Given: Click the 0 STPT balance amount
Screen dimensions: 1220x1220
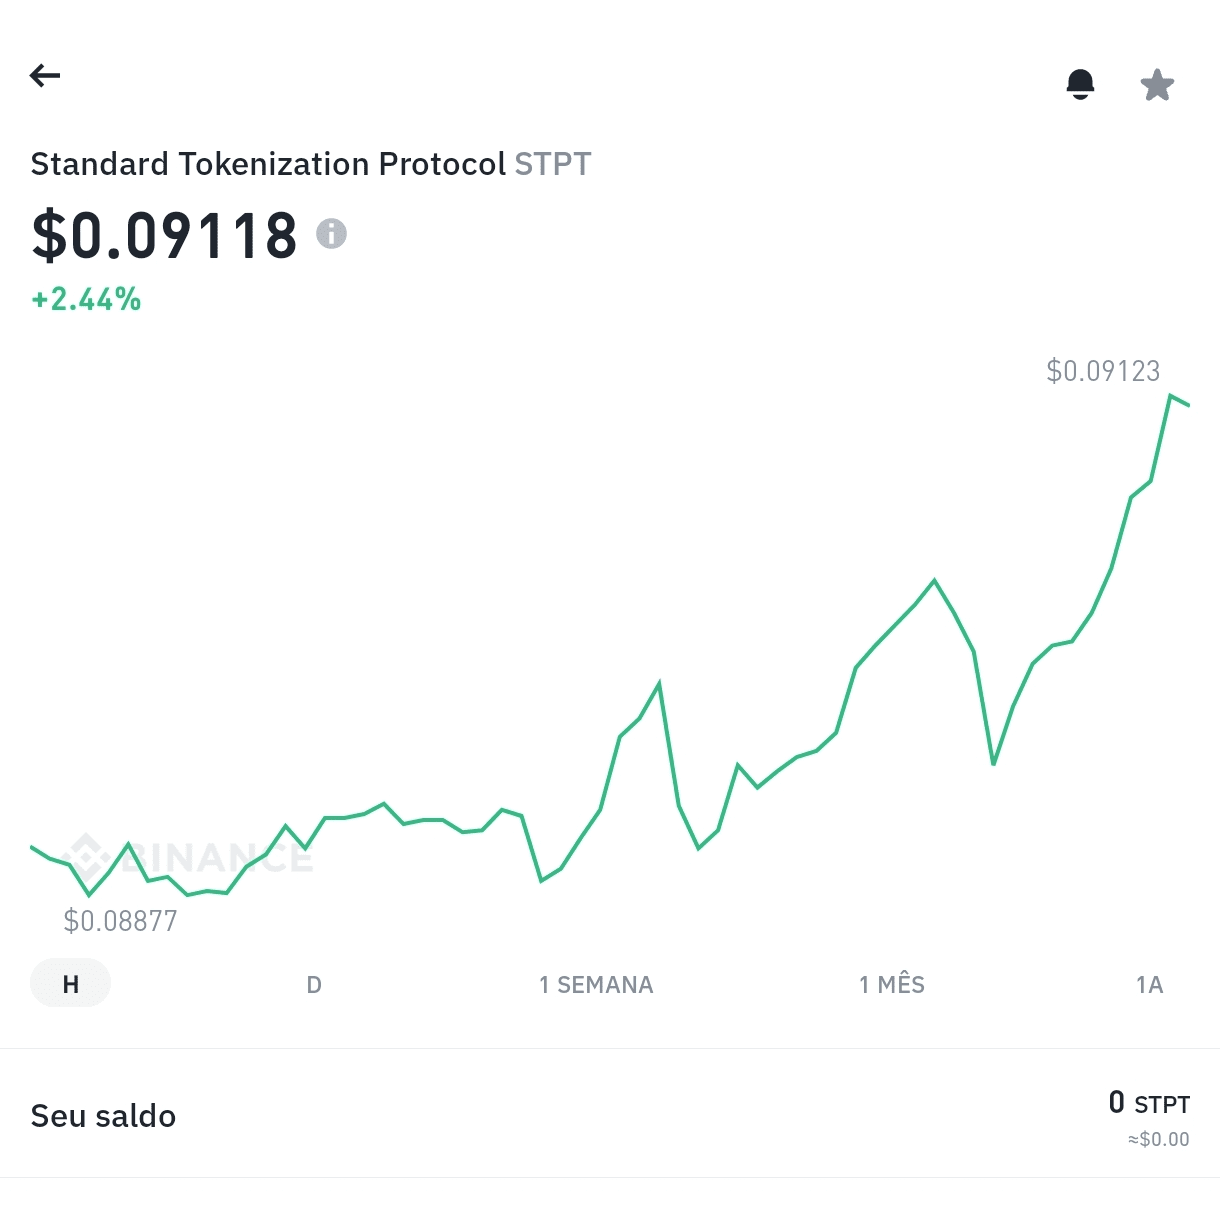Looking at the screenshot, I should coord(1149,1103).
